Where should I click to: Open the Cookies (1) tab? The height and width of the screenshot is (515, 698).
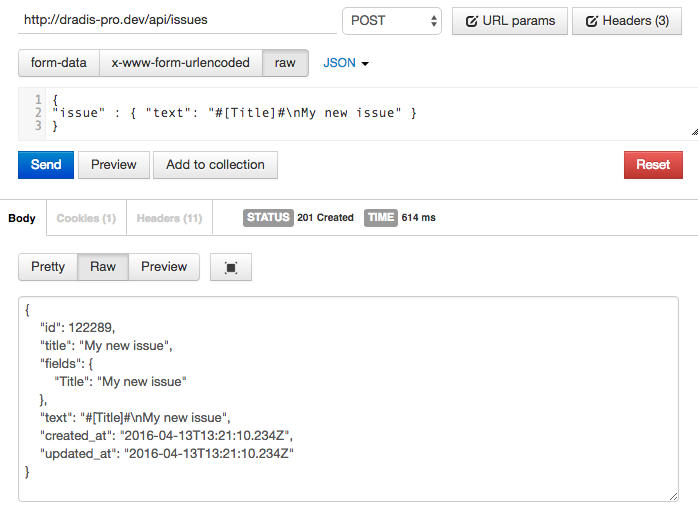pos(86,218)
